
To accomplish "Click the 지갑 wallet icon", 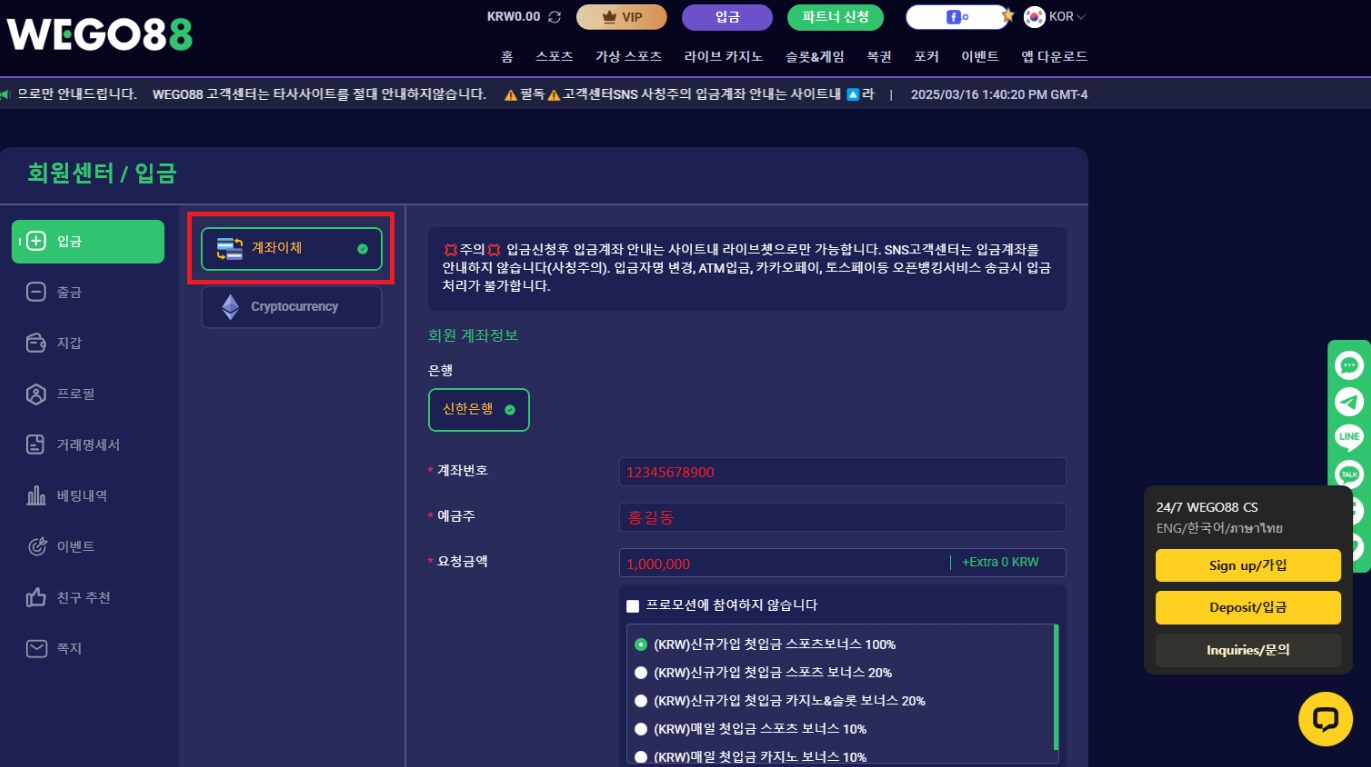I will (36, 343).
